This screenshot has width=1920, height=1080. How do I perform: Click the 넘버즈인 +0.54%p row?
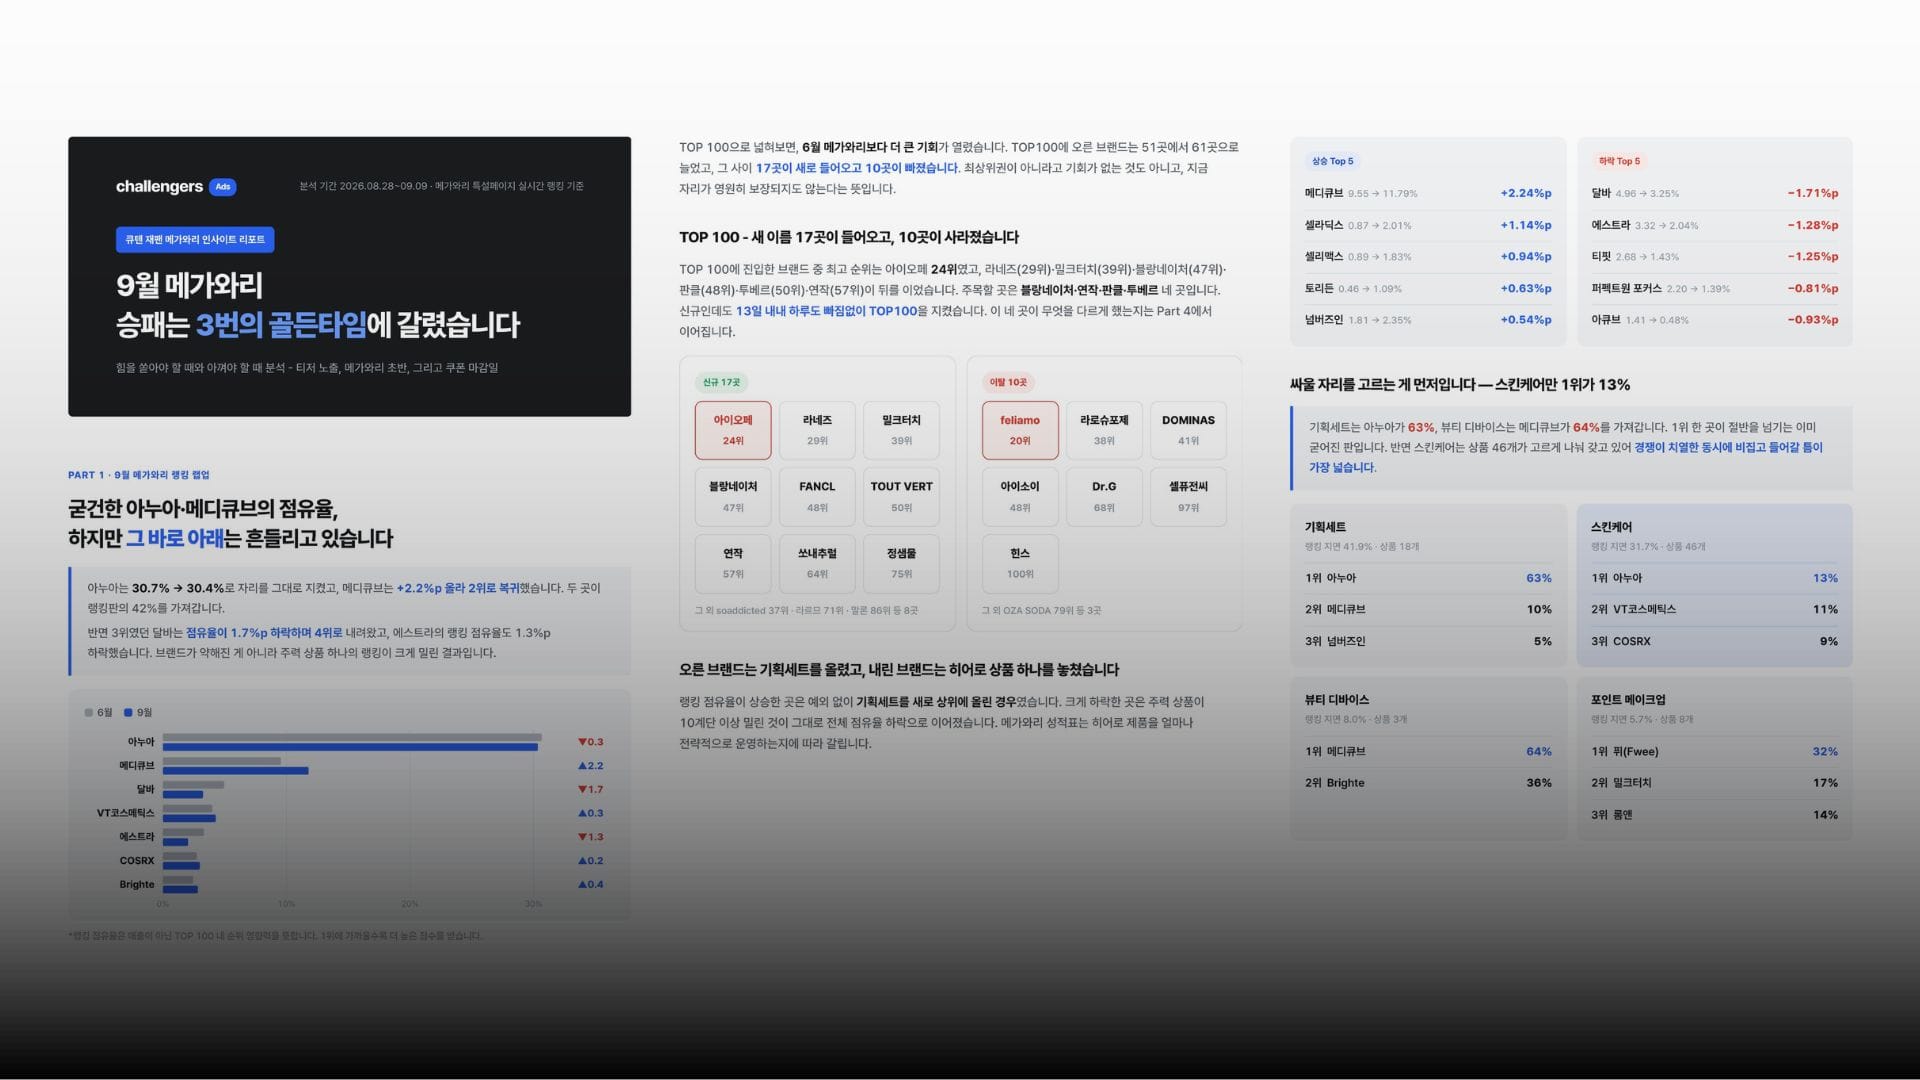(1428, 320)
